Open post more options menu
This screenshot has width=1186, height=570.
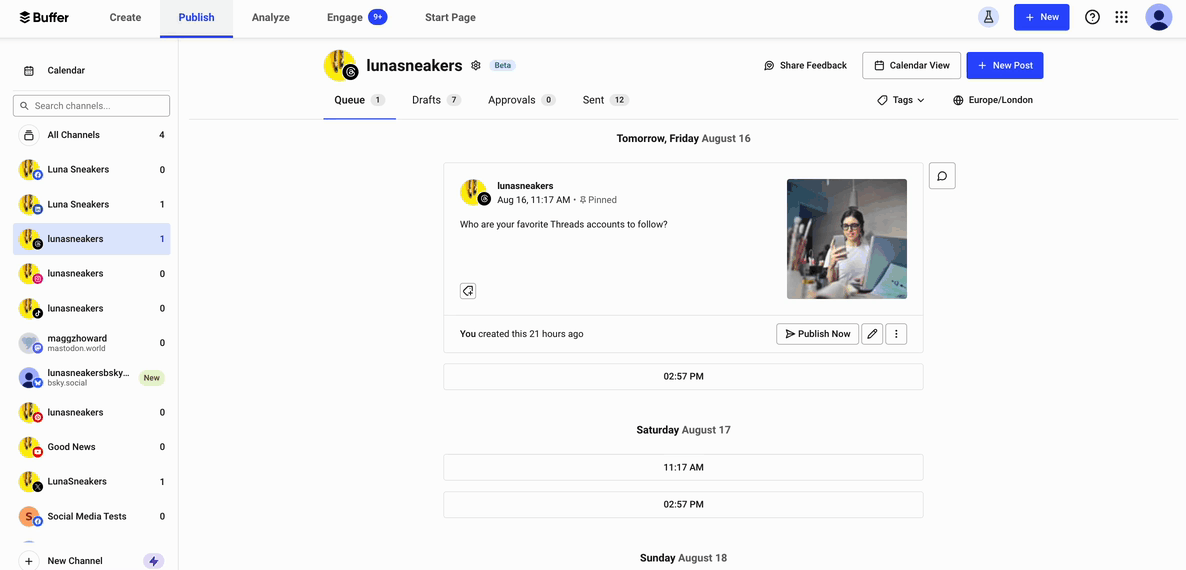896,333
